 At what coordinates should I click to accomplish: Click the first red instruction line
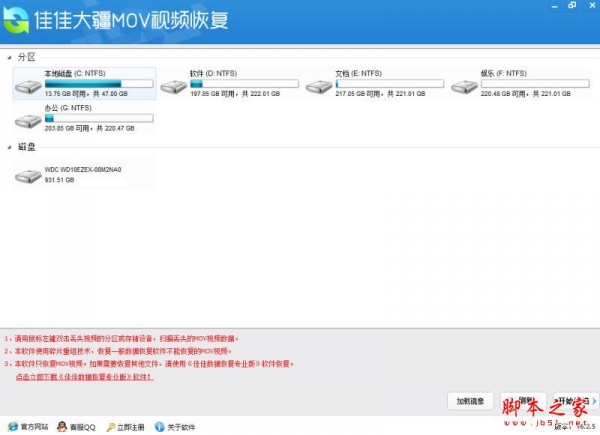tap(122, 339)
